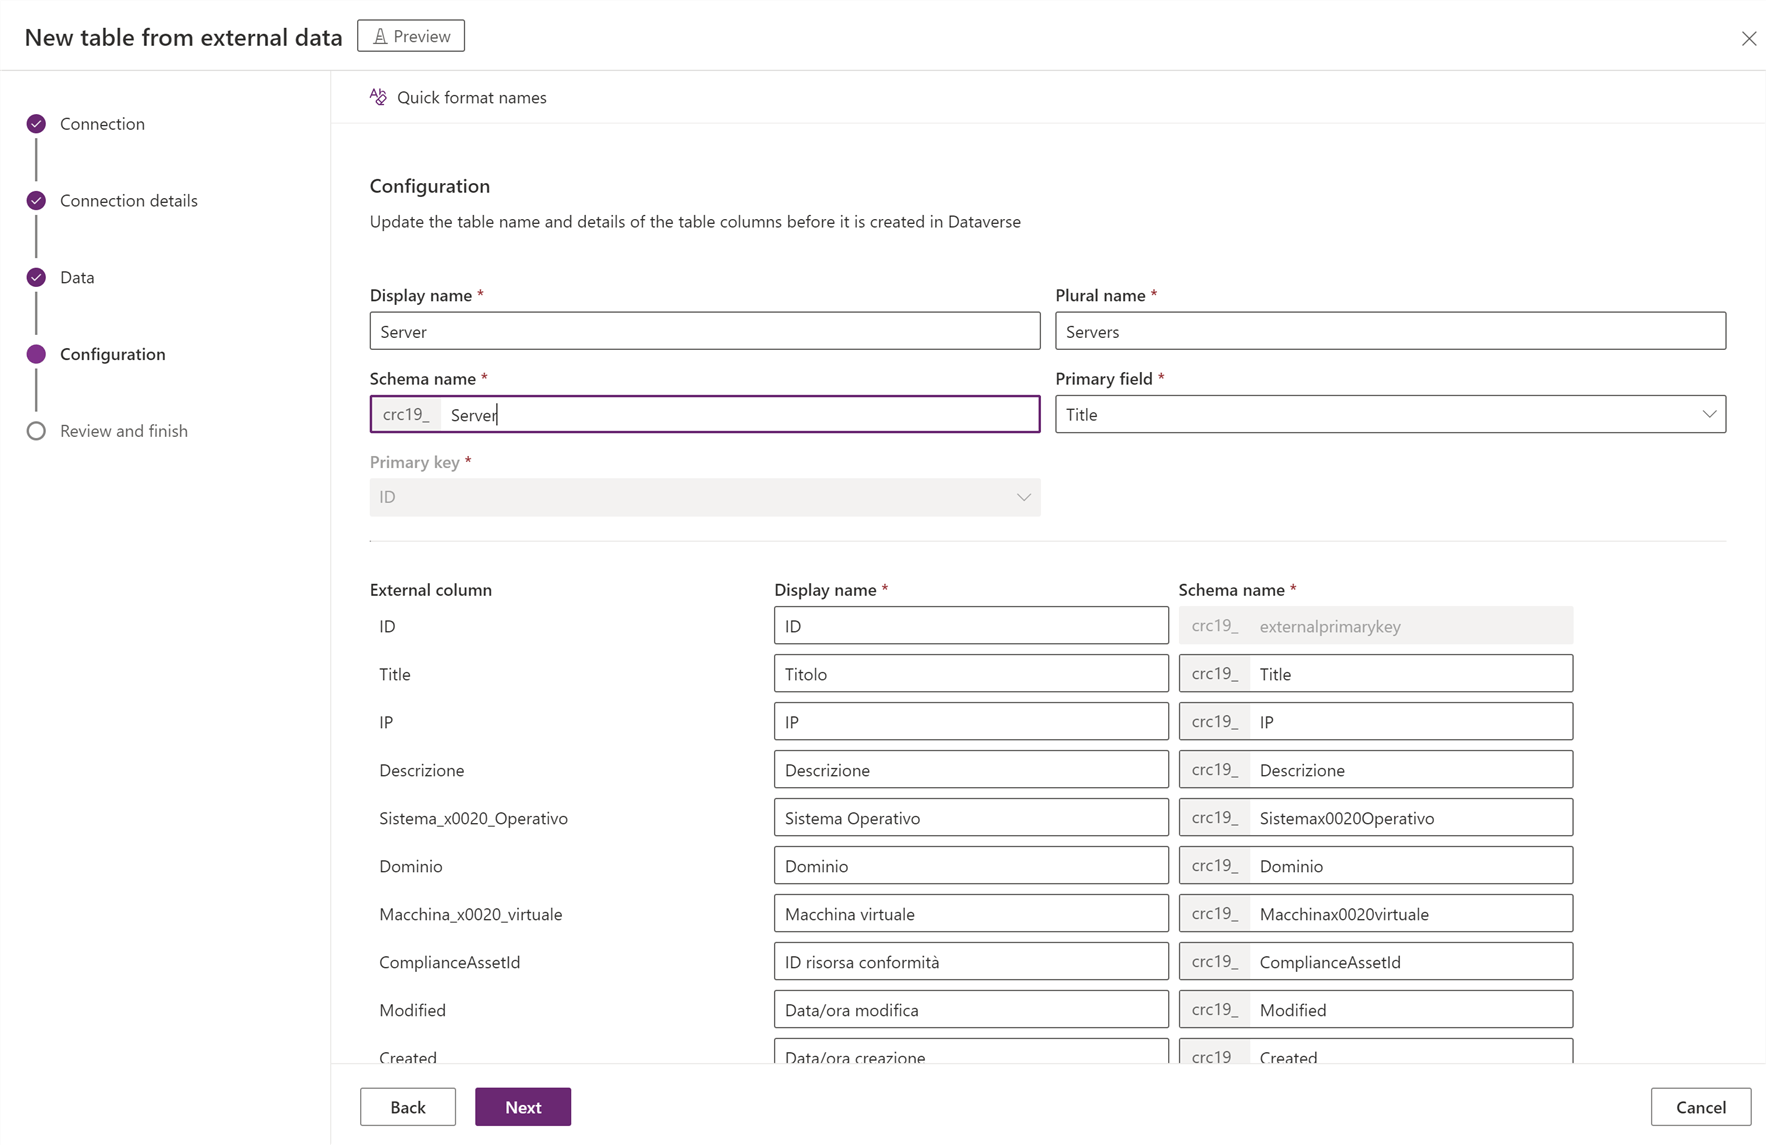Click the Connection step checkmark icon
Viewport: 1766px width, 1145px height.
pyautogui.click(x=36, y=124)
